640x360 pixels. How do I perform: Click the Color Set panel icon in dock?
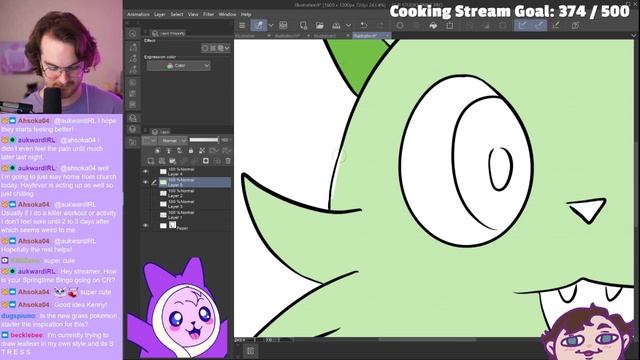click(133, 94)
